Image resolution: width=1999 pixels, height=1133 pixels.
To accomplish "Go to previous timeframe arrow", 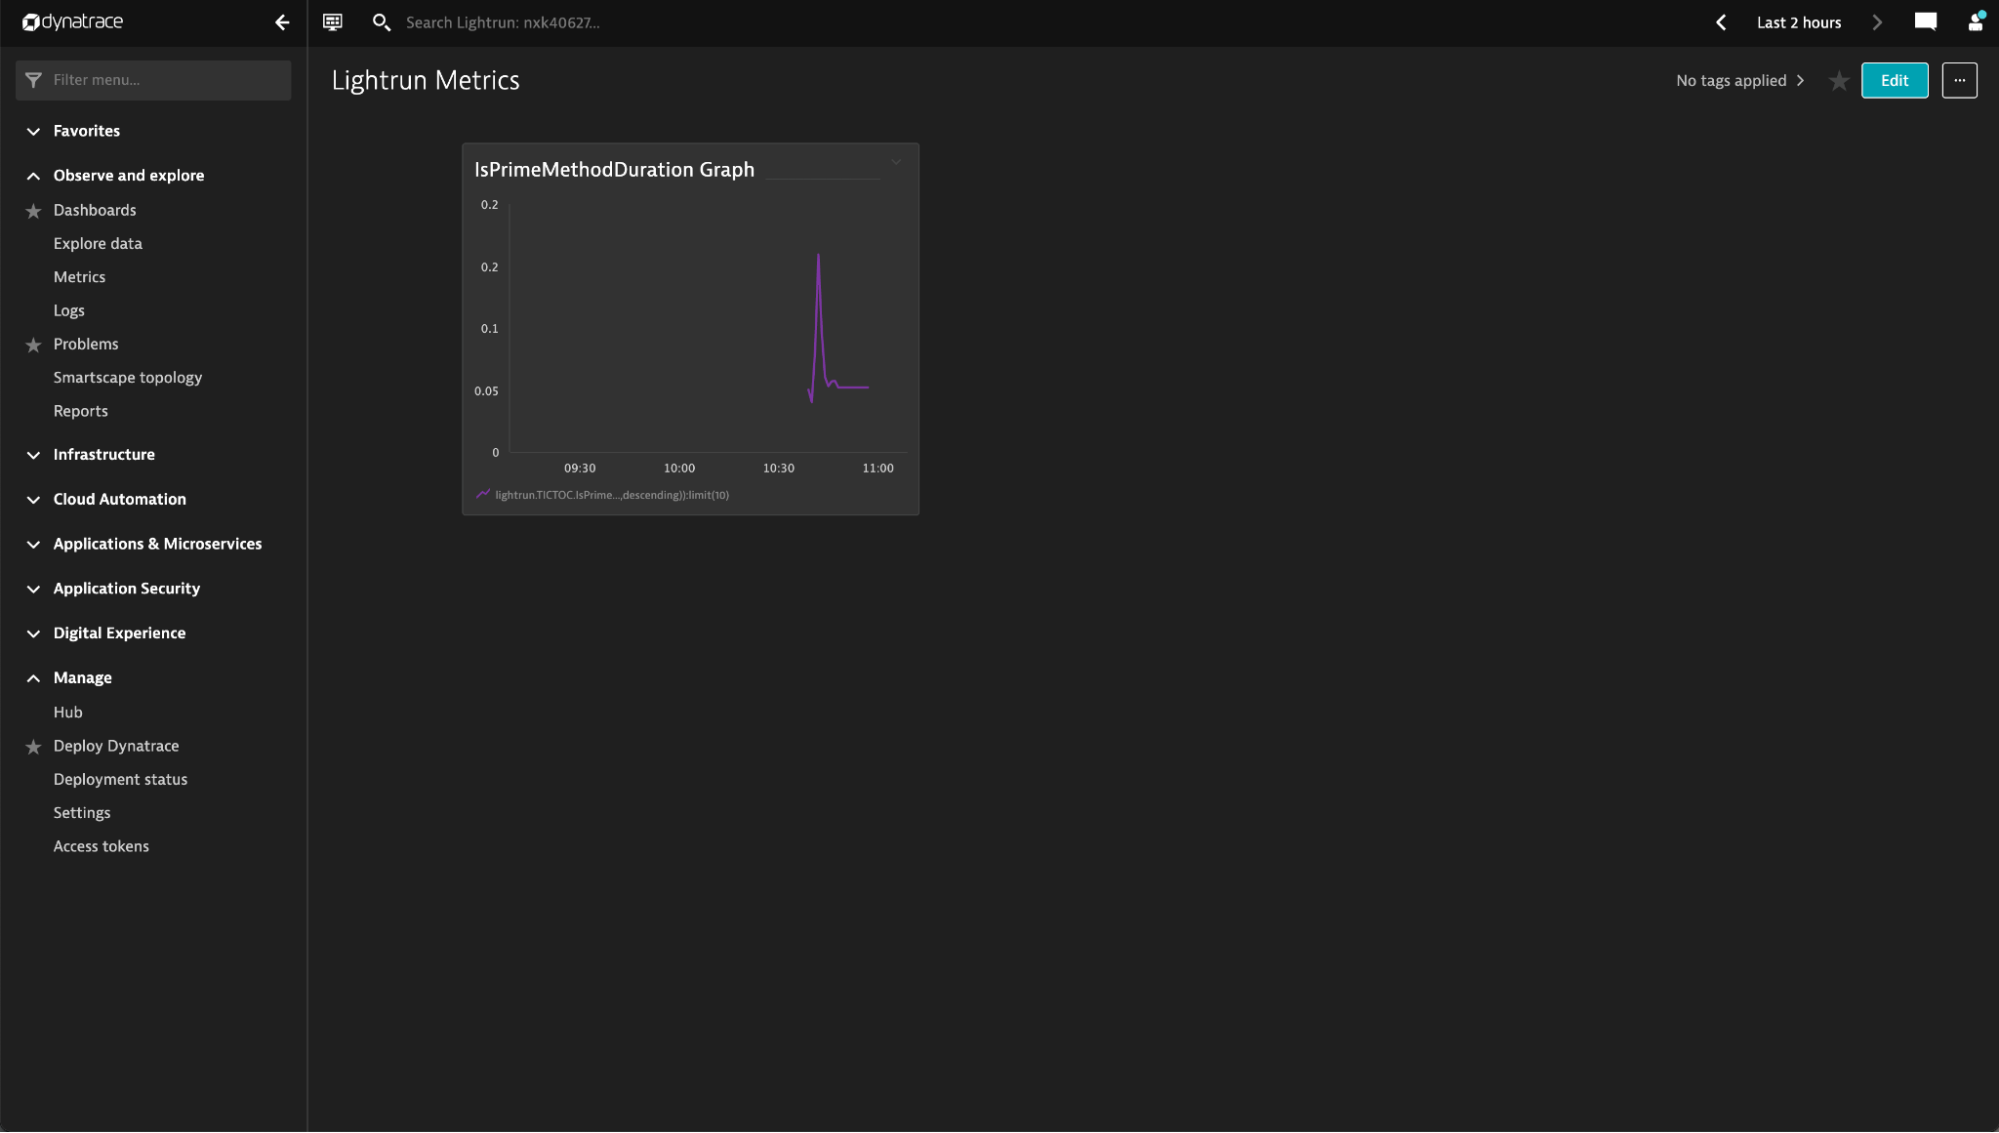I will pos(1721,22).
